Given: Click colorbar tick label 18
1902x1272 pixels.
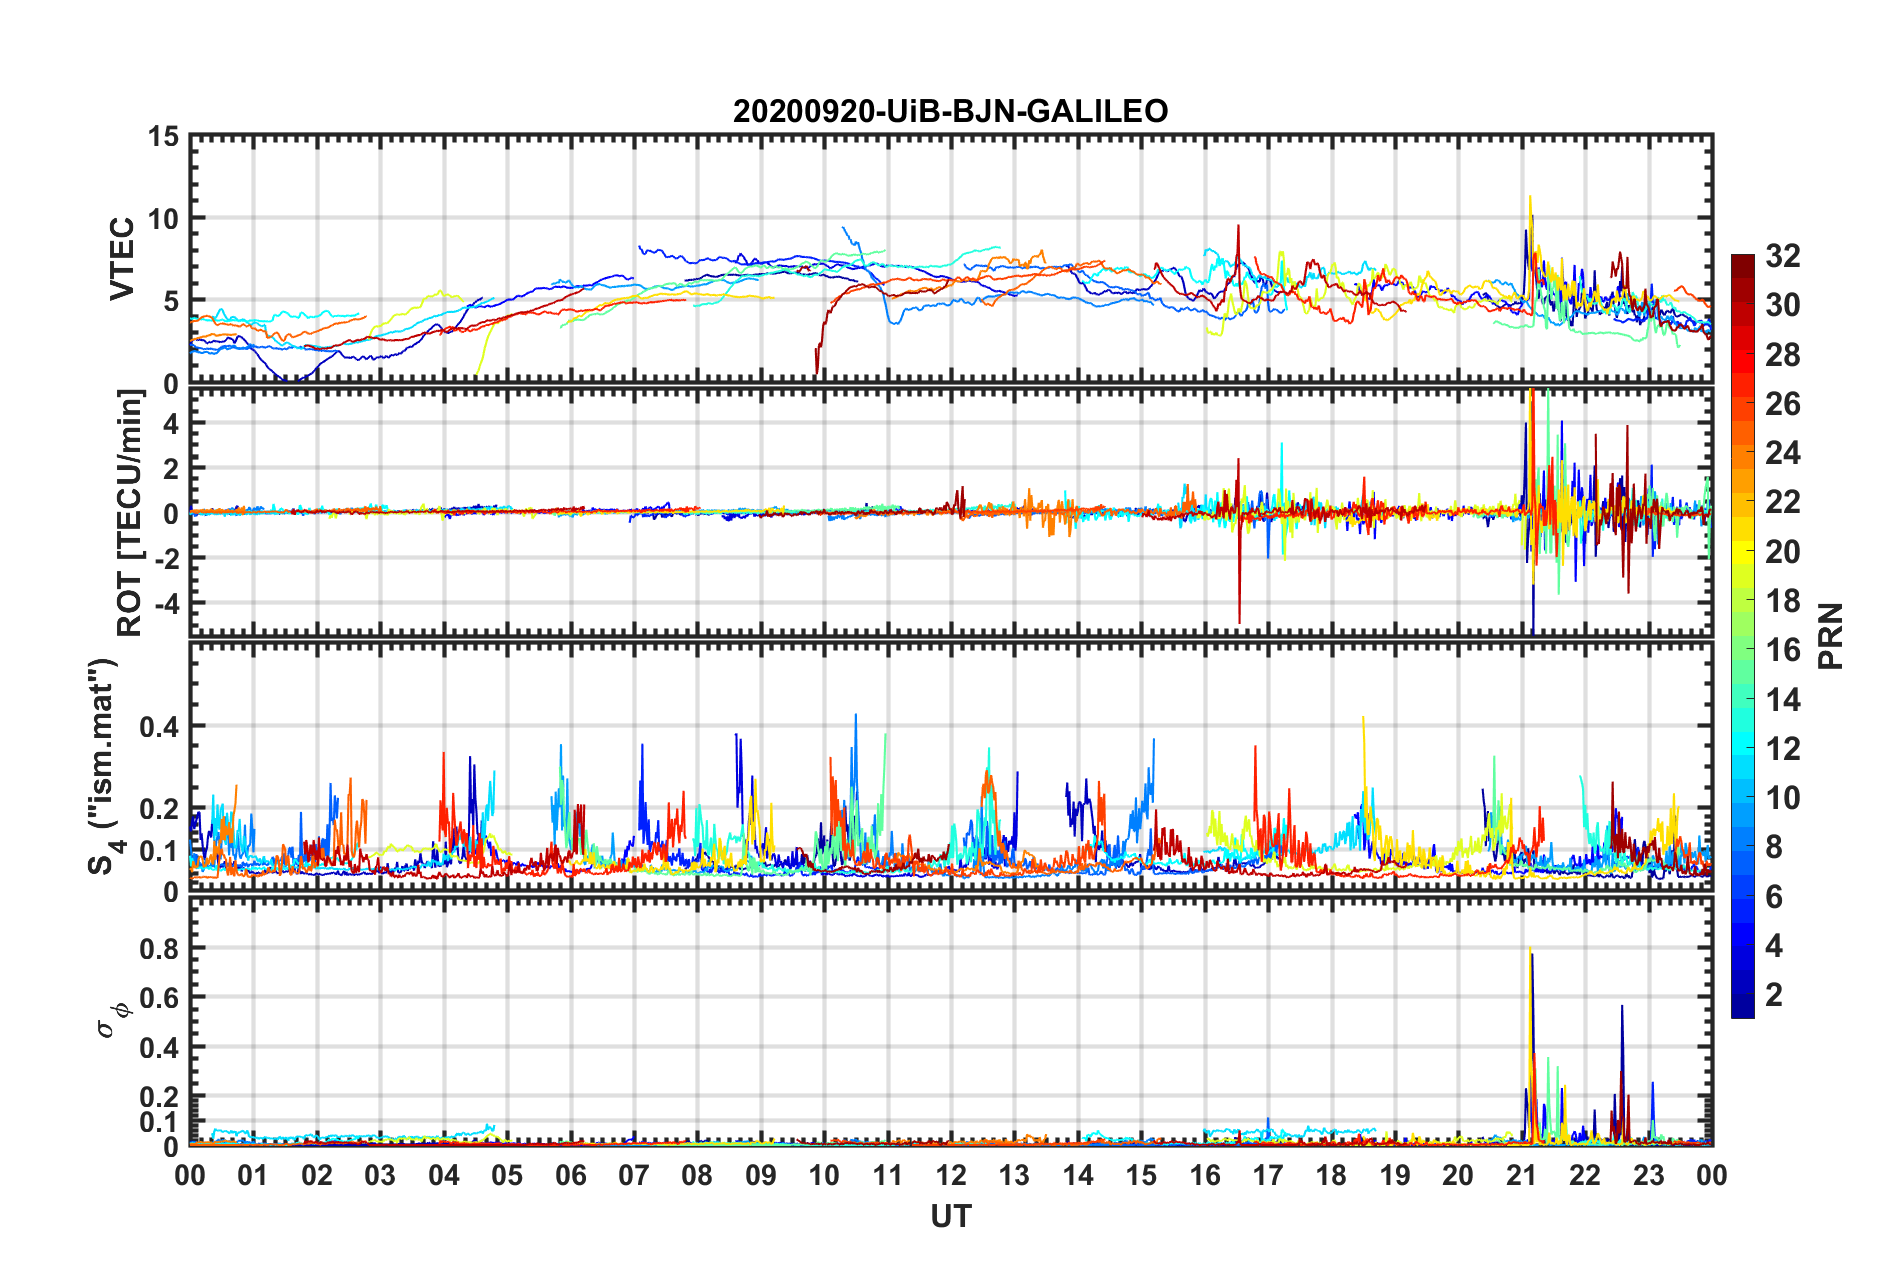Looking at the screenshot, I should pos(1782,601).
